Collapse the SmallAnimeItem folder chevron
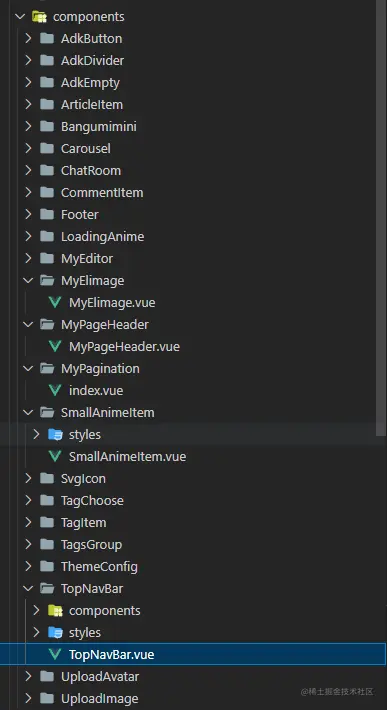 29,413
